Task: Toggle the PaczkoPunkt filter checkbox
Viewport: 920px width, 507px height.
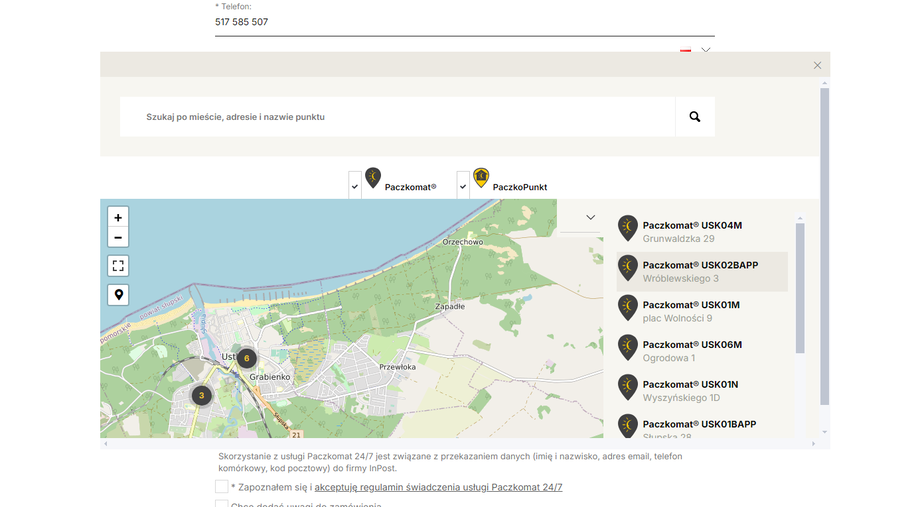Action: pyautogui.click(x=463, y=186)
